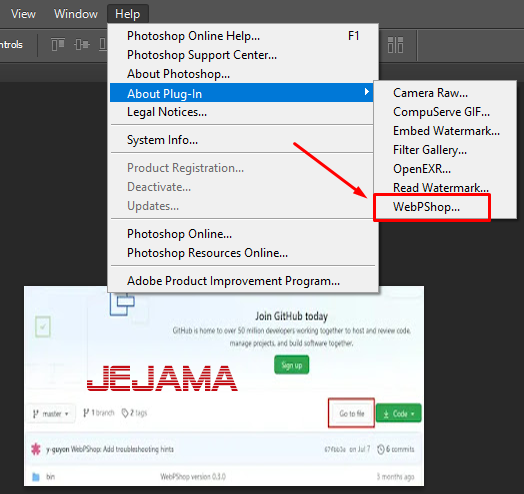Click the align vertical centers icon
524x494 pixels.
[82, 44]
